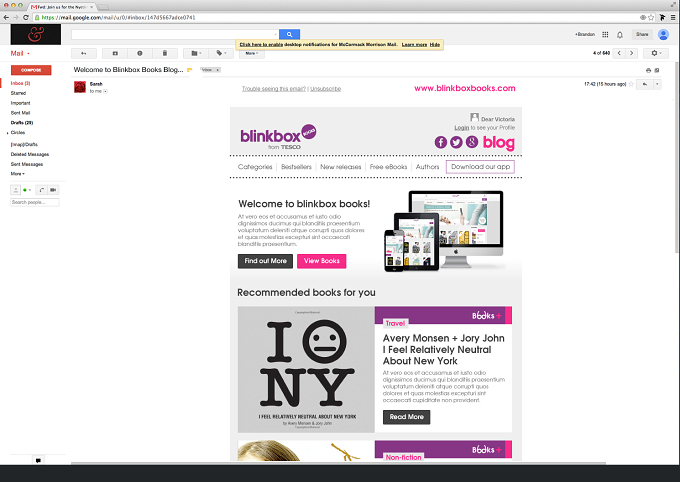This screenshot has width=680, height=482.
Task: Print the whole conversation
Action: 648,70
